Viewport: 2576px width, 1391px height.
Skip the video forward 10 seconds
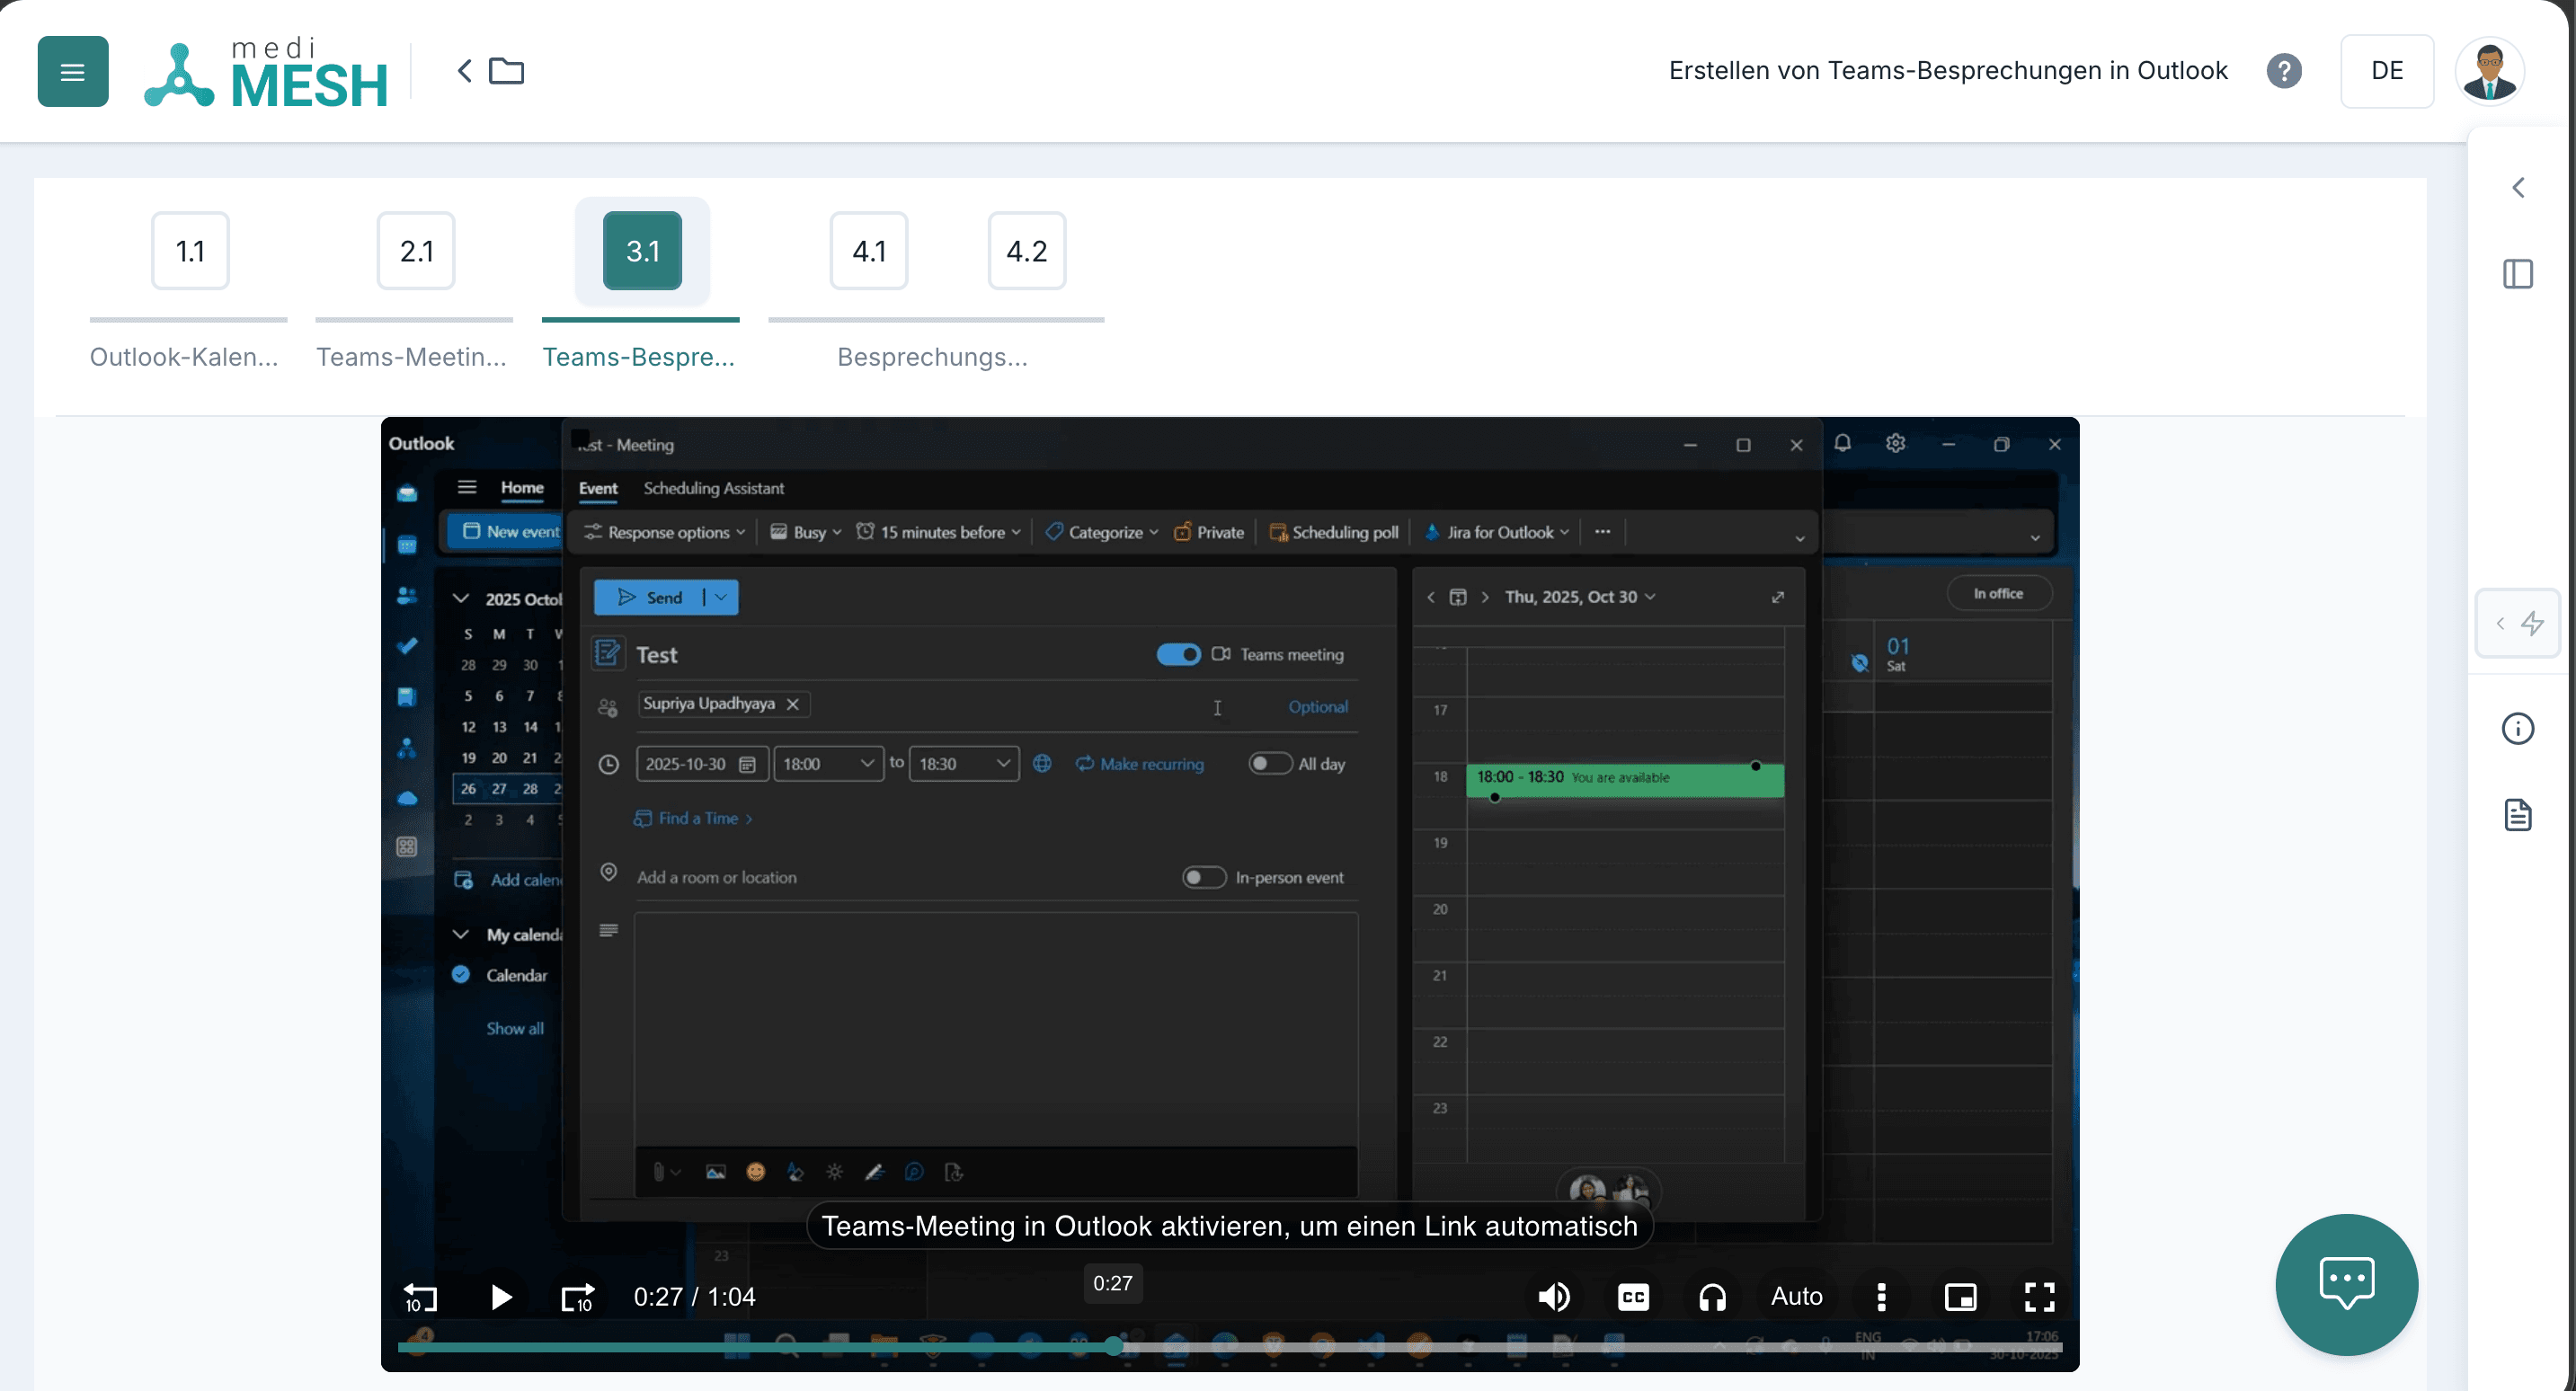[578, 1297]
